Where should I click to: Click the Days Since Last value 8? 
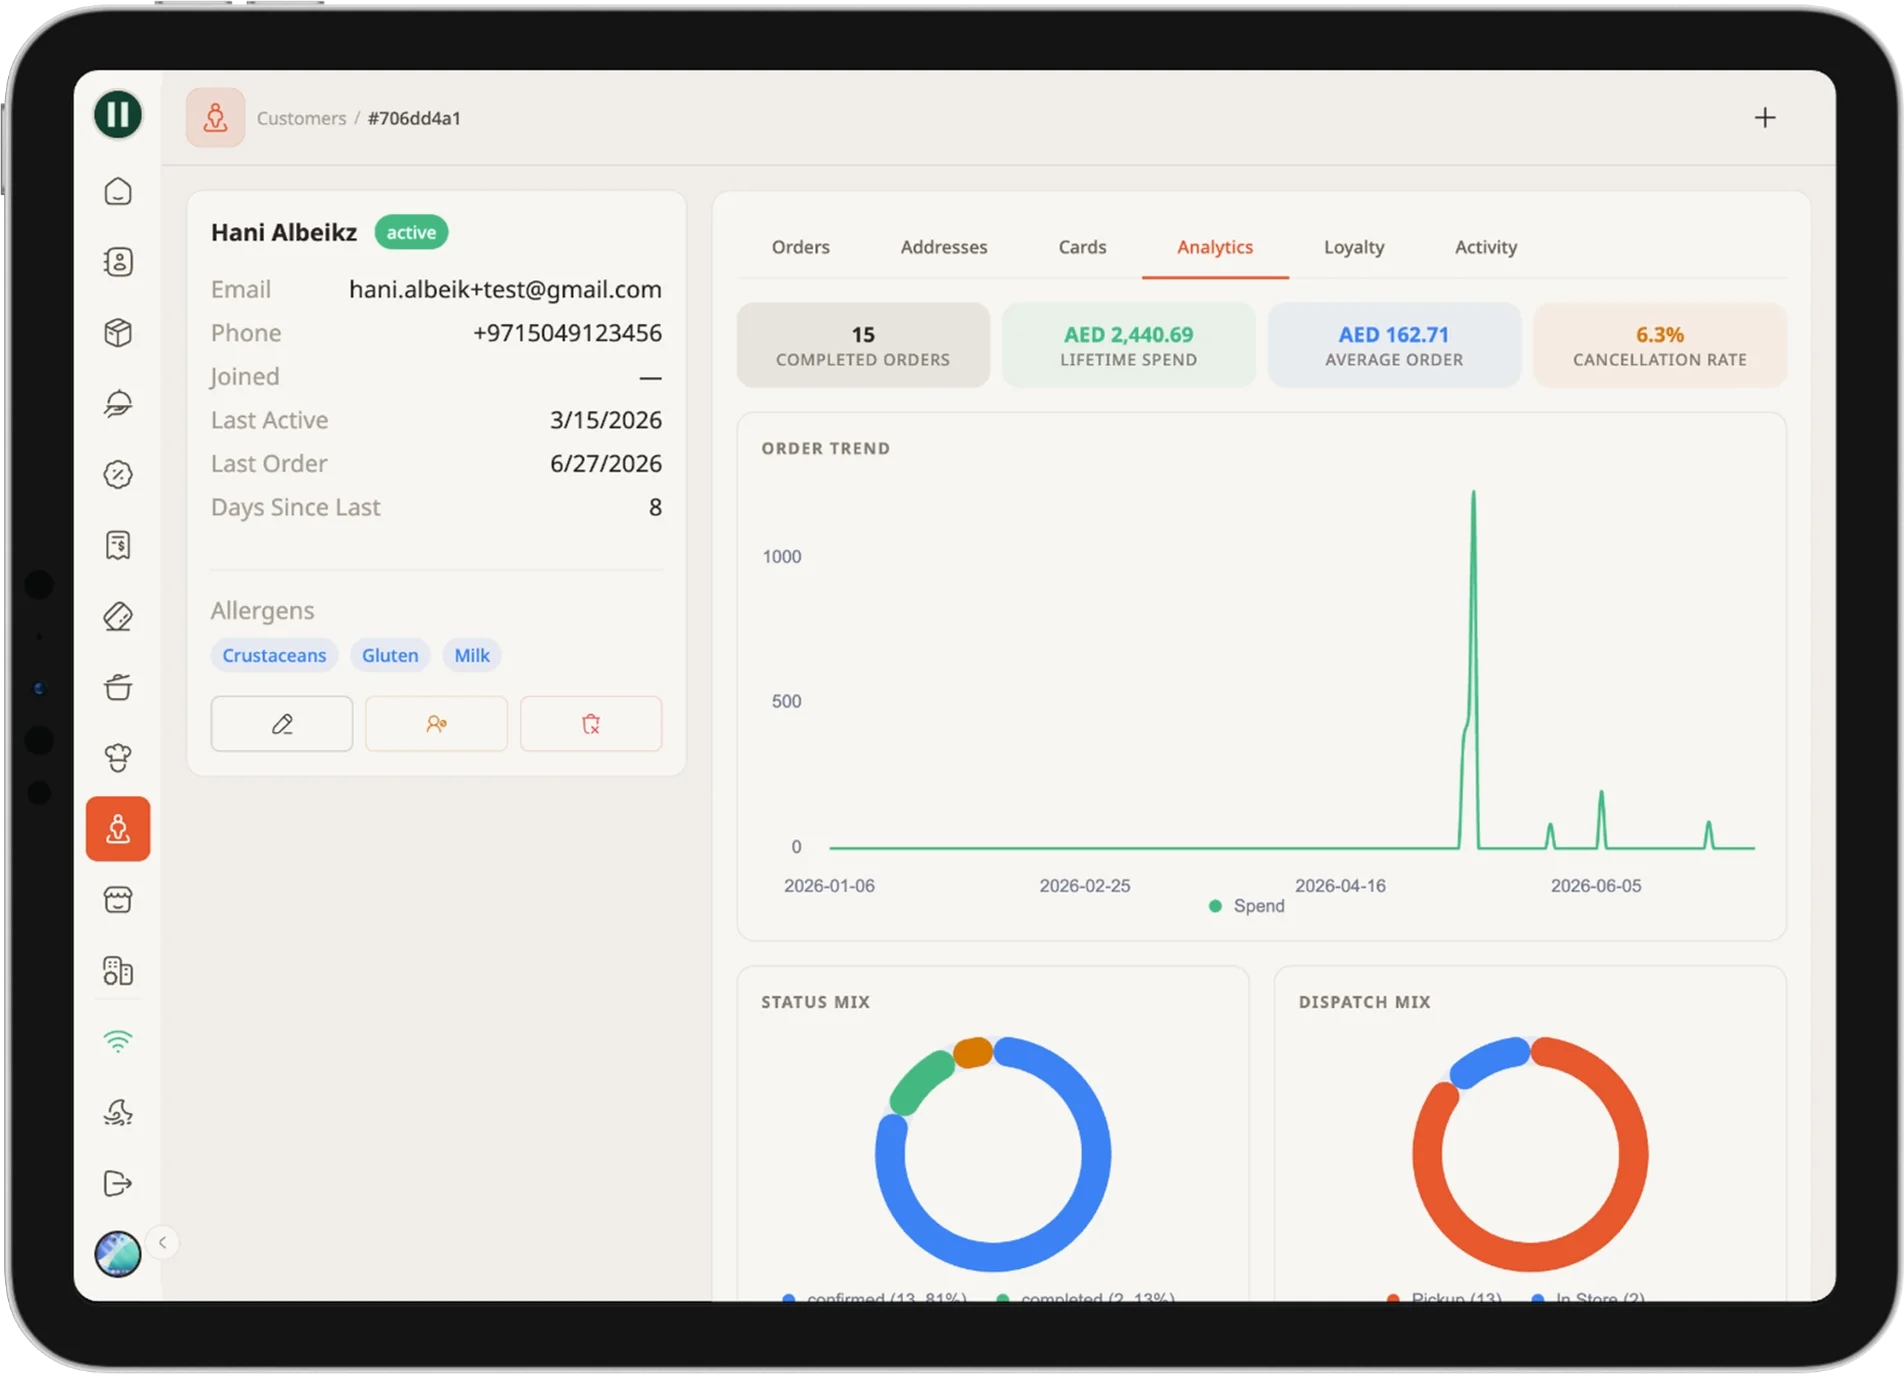655,507
